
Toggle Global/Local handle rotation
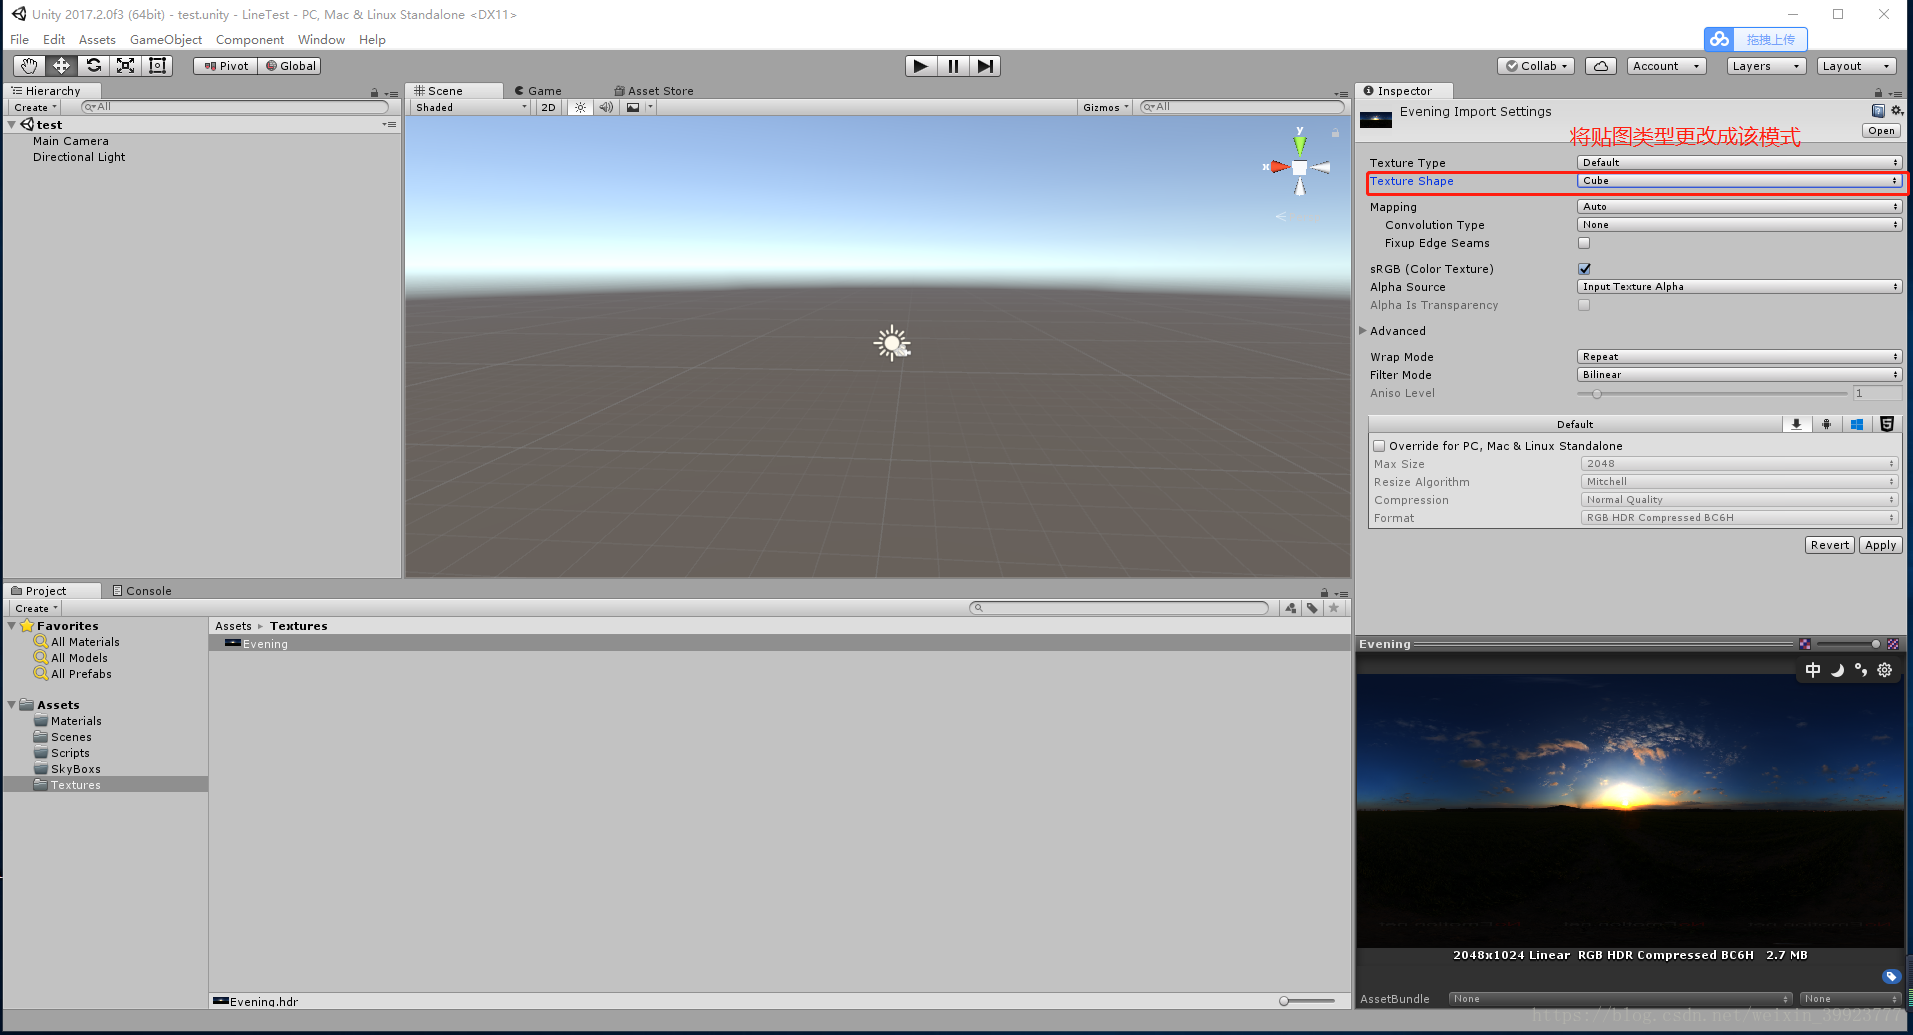pos(290,66)
